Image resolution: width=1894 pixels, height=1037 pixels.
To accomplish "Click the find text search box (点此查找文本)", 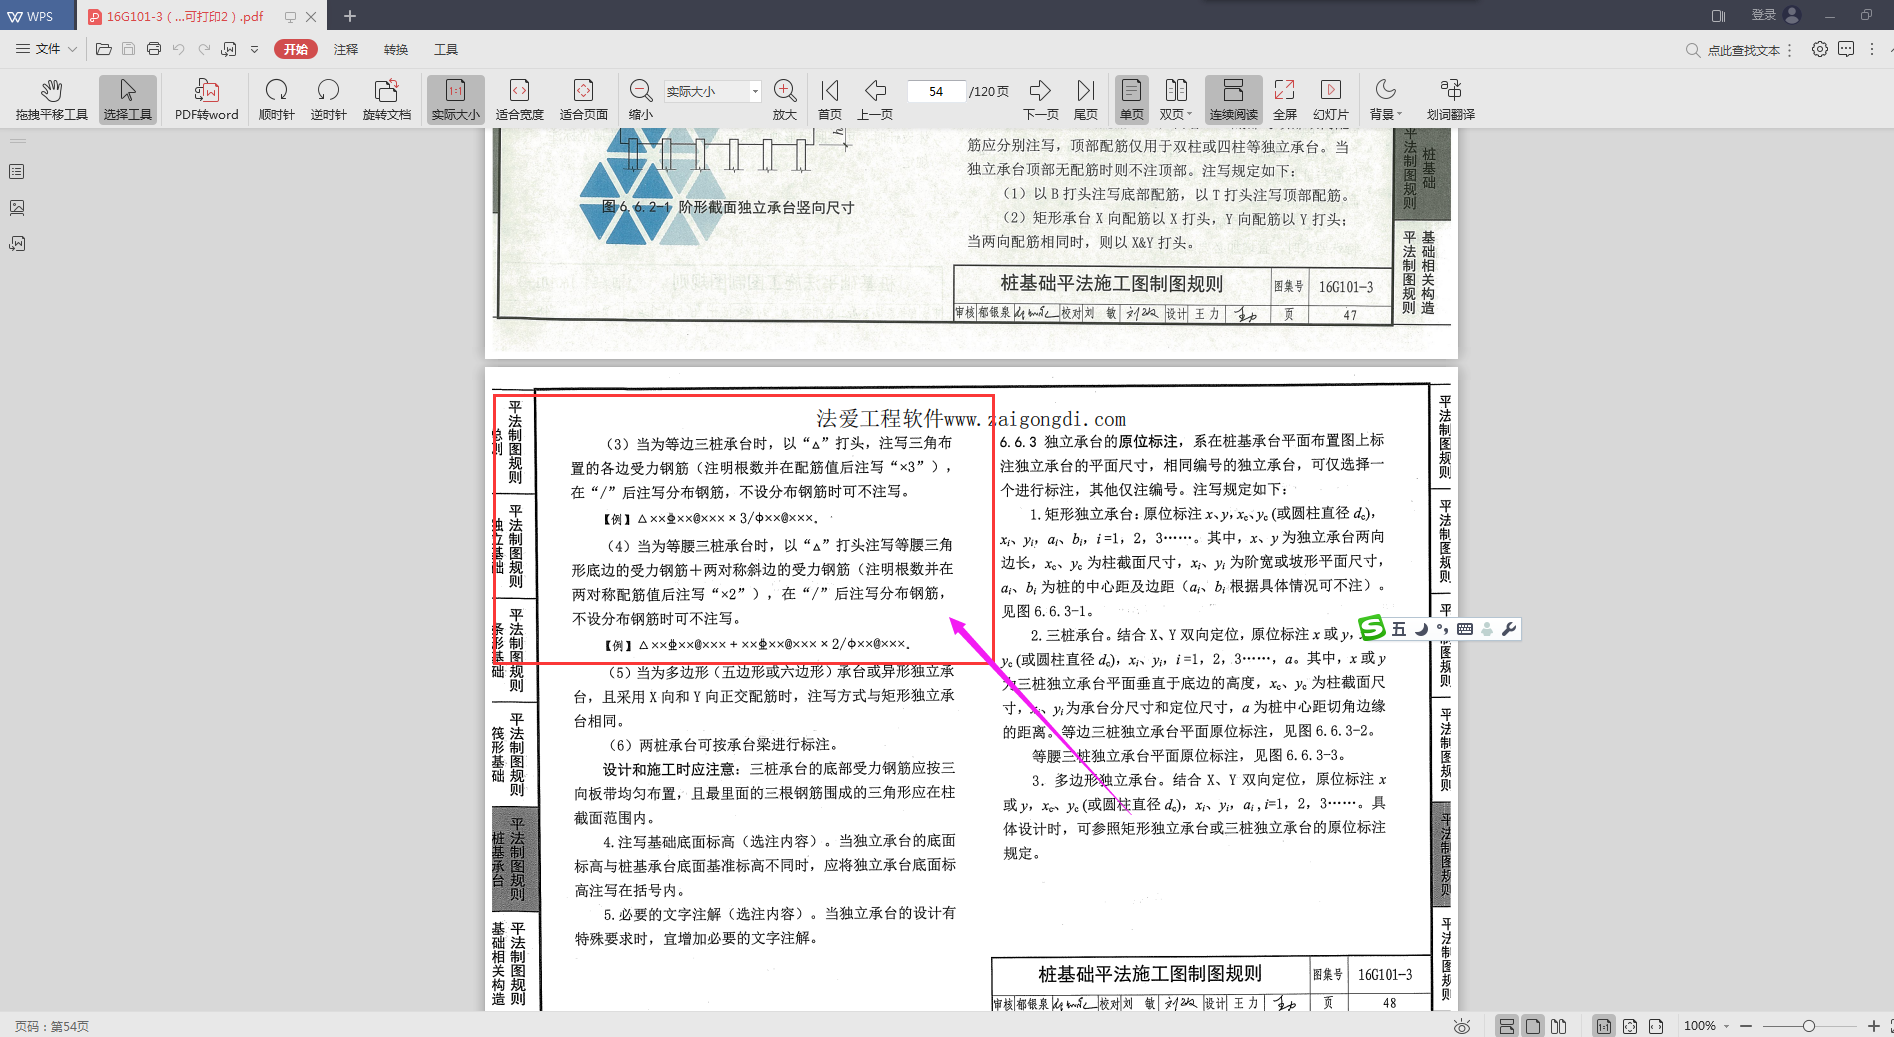I will pos(1743,50).
